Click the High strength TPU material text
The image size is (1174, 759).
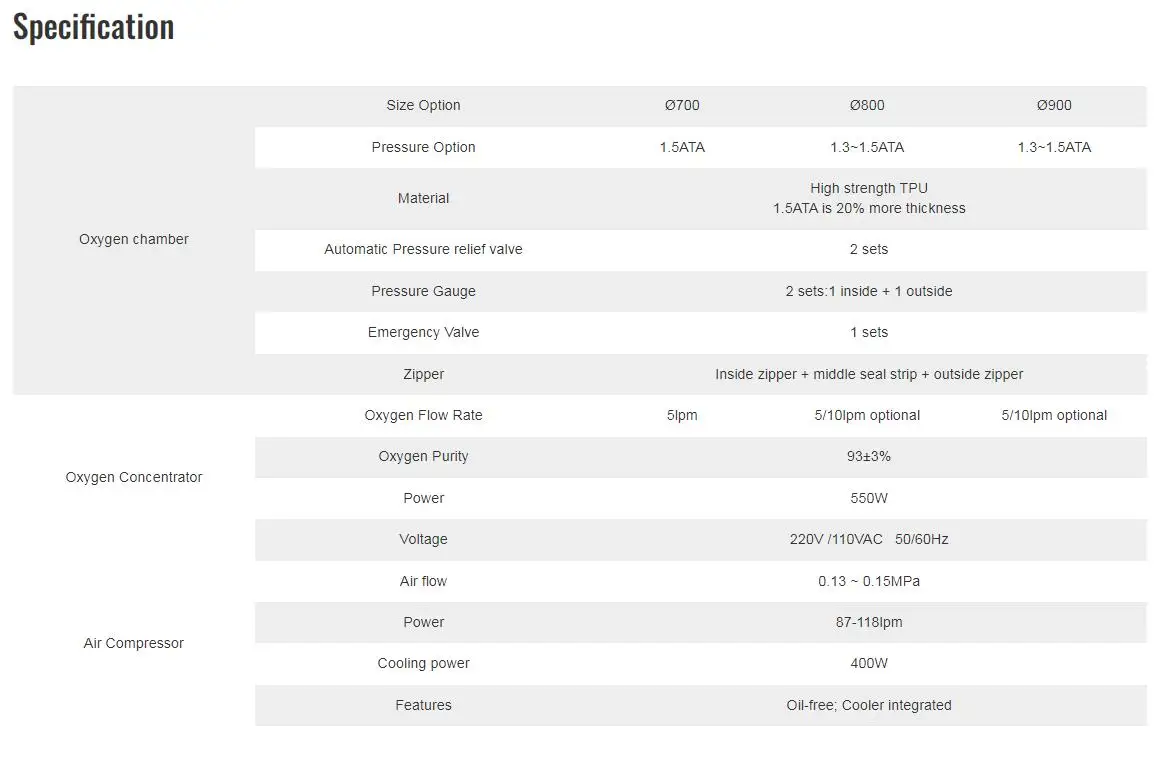click(x=868, y=188)
